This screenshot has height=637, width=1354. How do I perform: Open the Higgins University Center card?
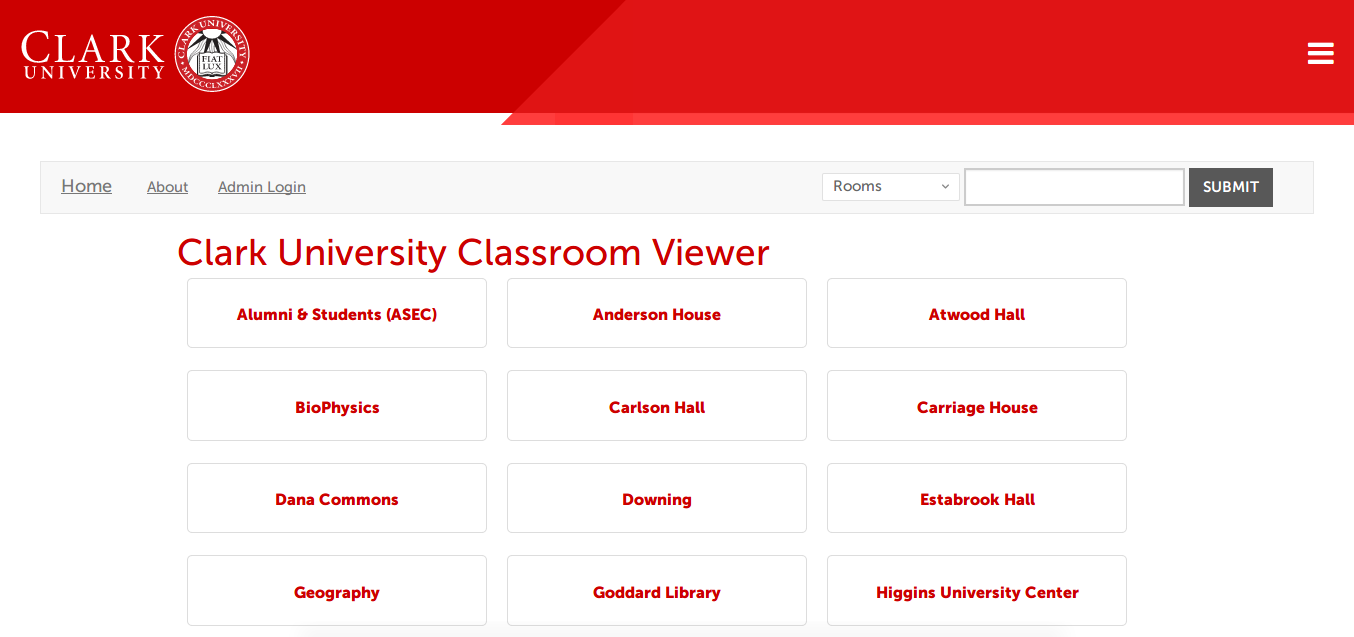click(977, 591)
